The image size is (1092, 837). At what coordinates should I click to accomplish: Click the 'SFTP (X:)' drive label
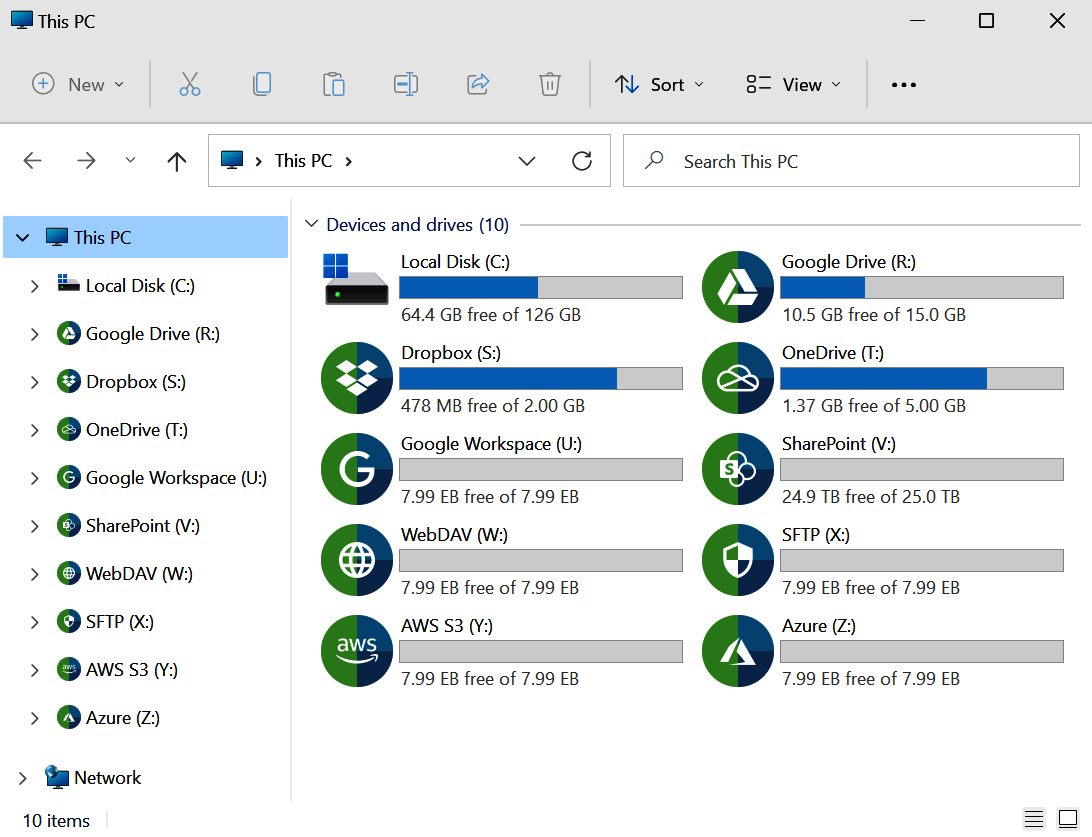[x=816, y=535]
